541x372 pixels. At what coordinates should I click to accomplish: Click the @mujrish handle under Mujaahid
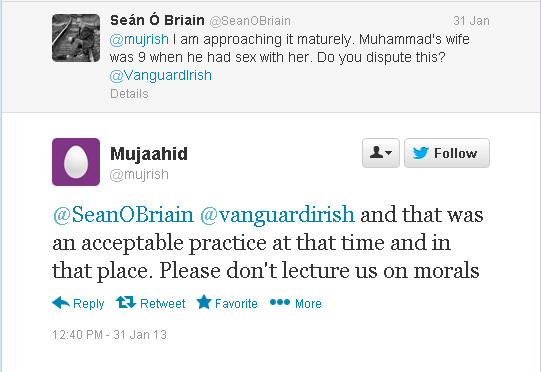coord(139,175)
